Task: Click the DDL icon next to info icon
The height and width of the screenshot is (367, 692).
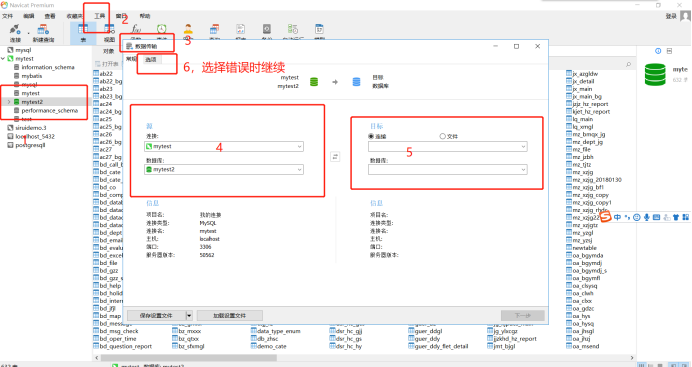Action: click(669, 51)
